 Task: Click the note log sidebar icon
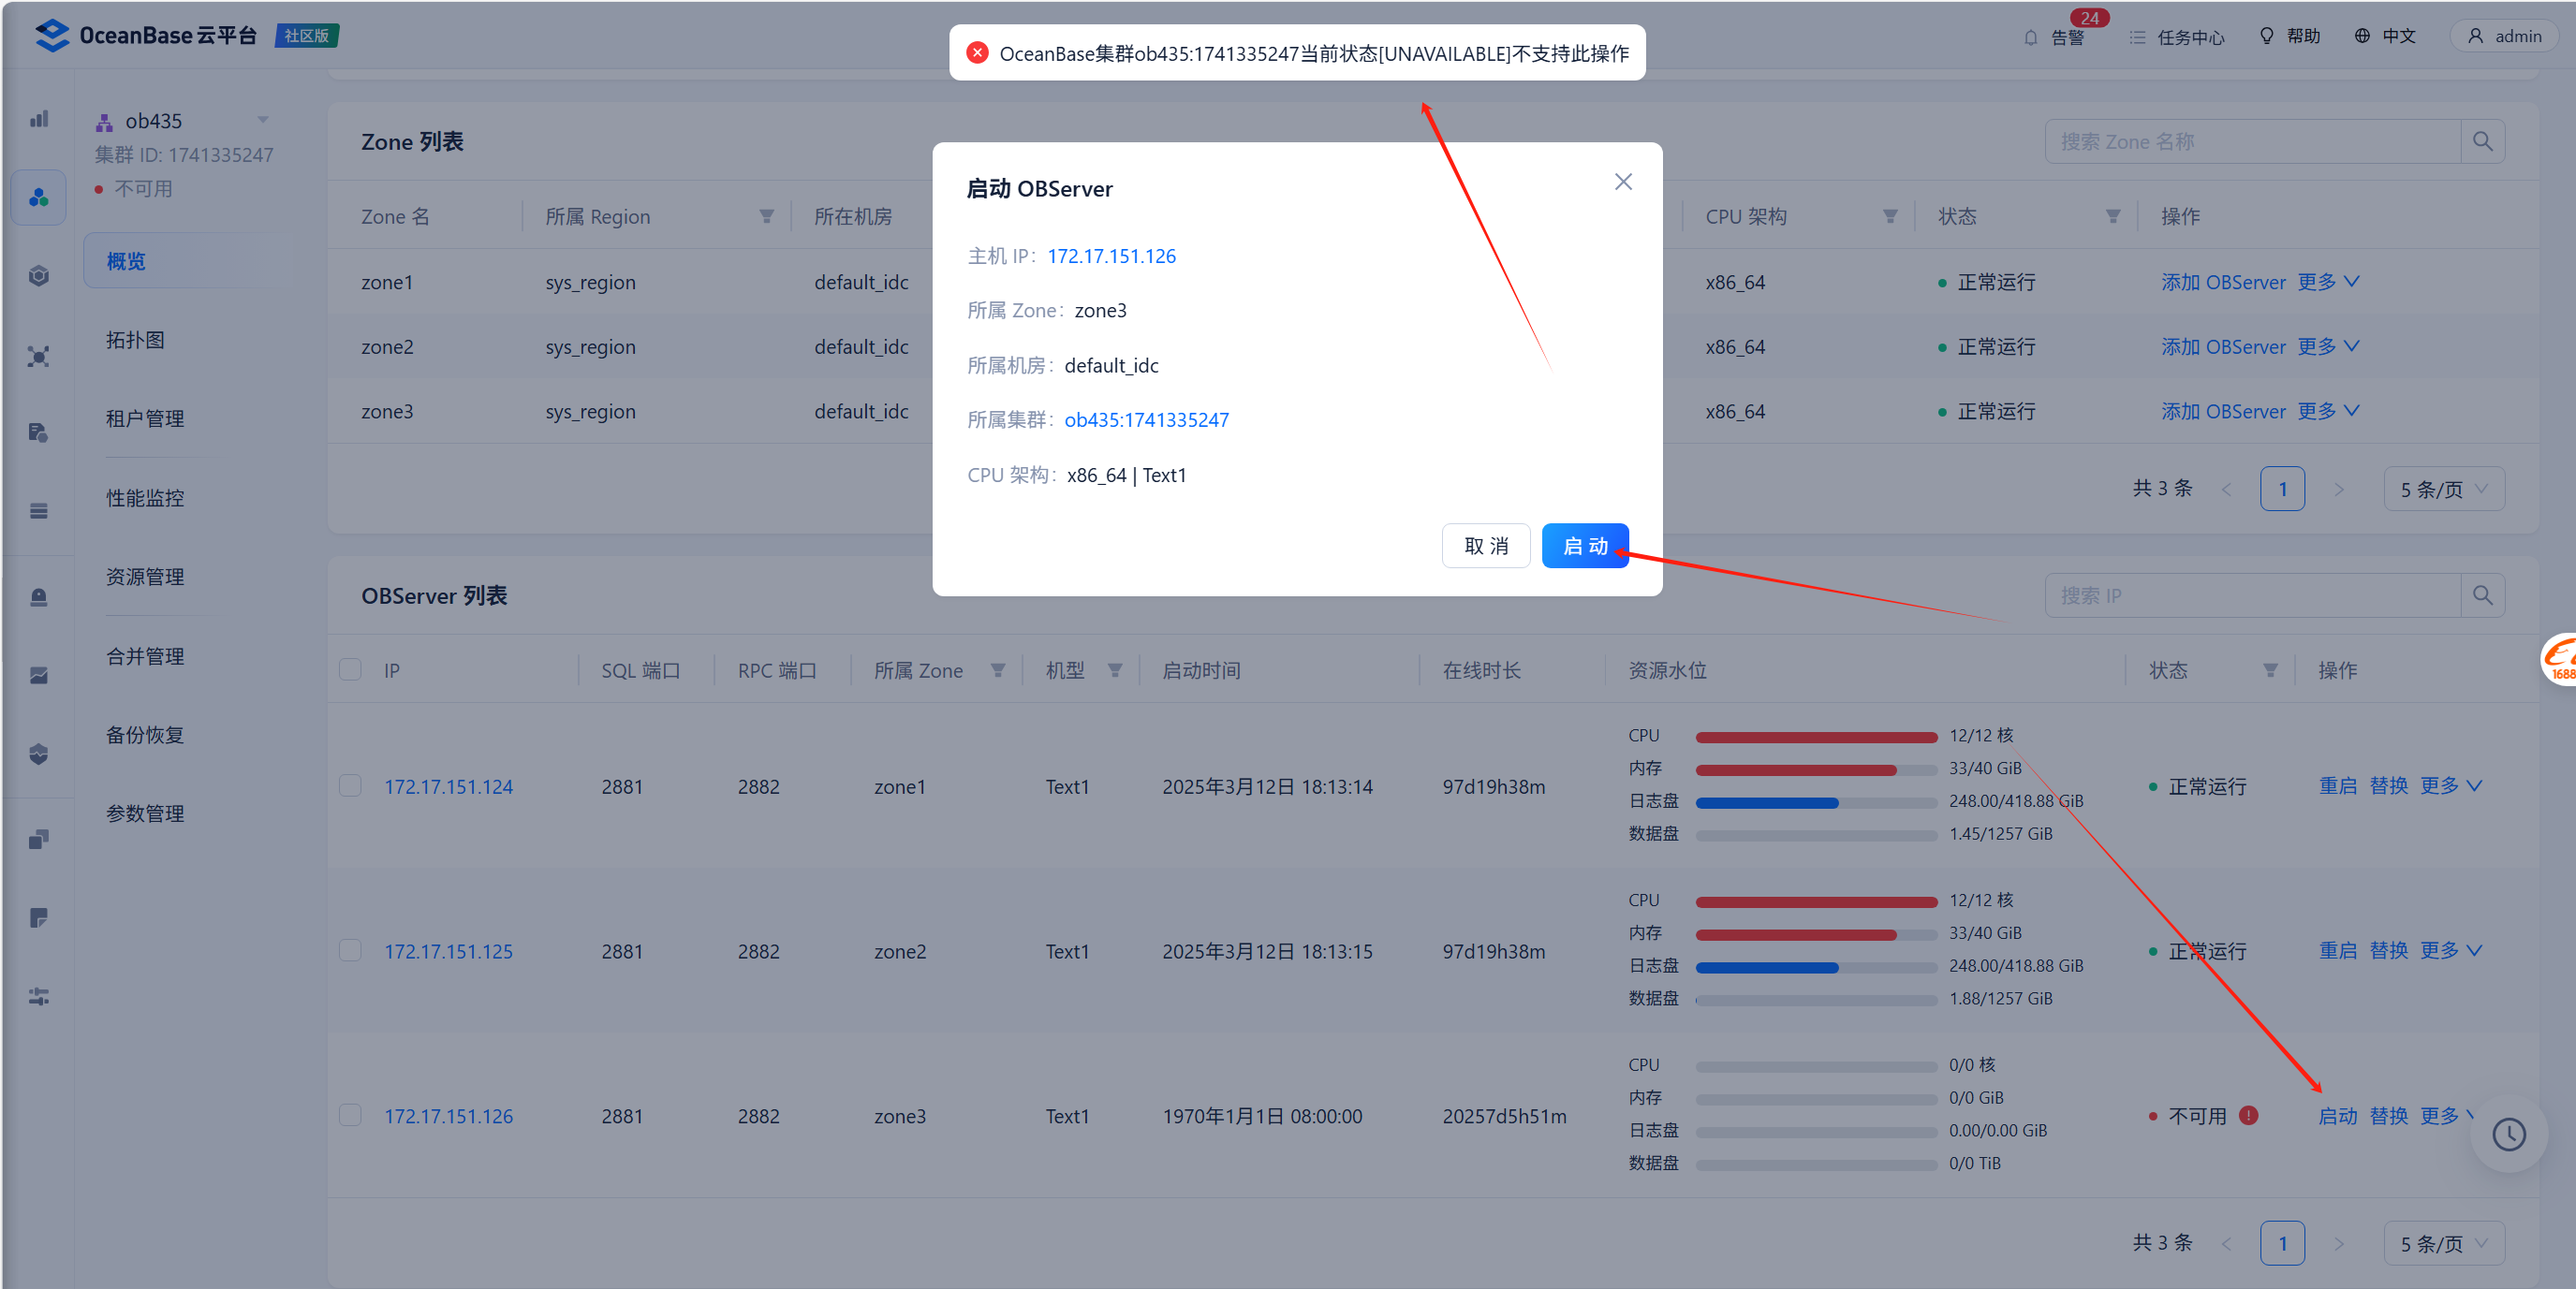[39, 918]
